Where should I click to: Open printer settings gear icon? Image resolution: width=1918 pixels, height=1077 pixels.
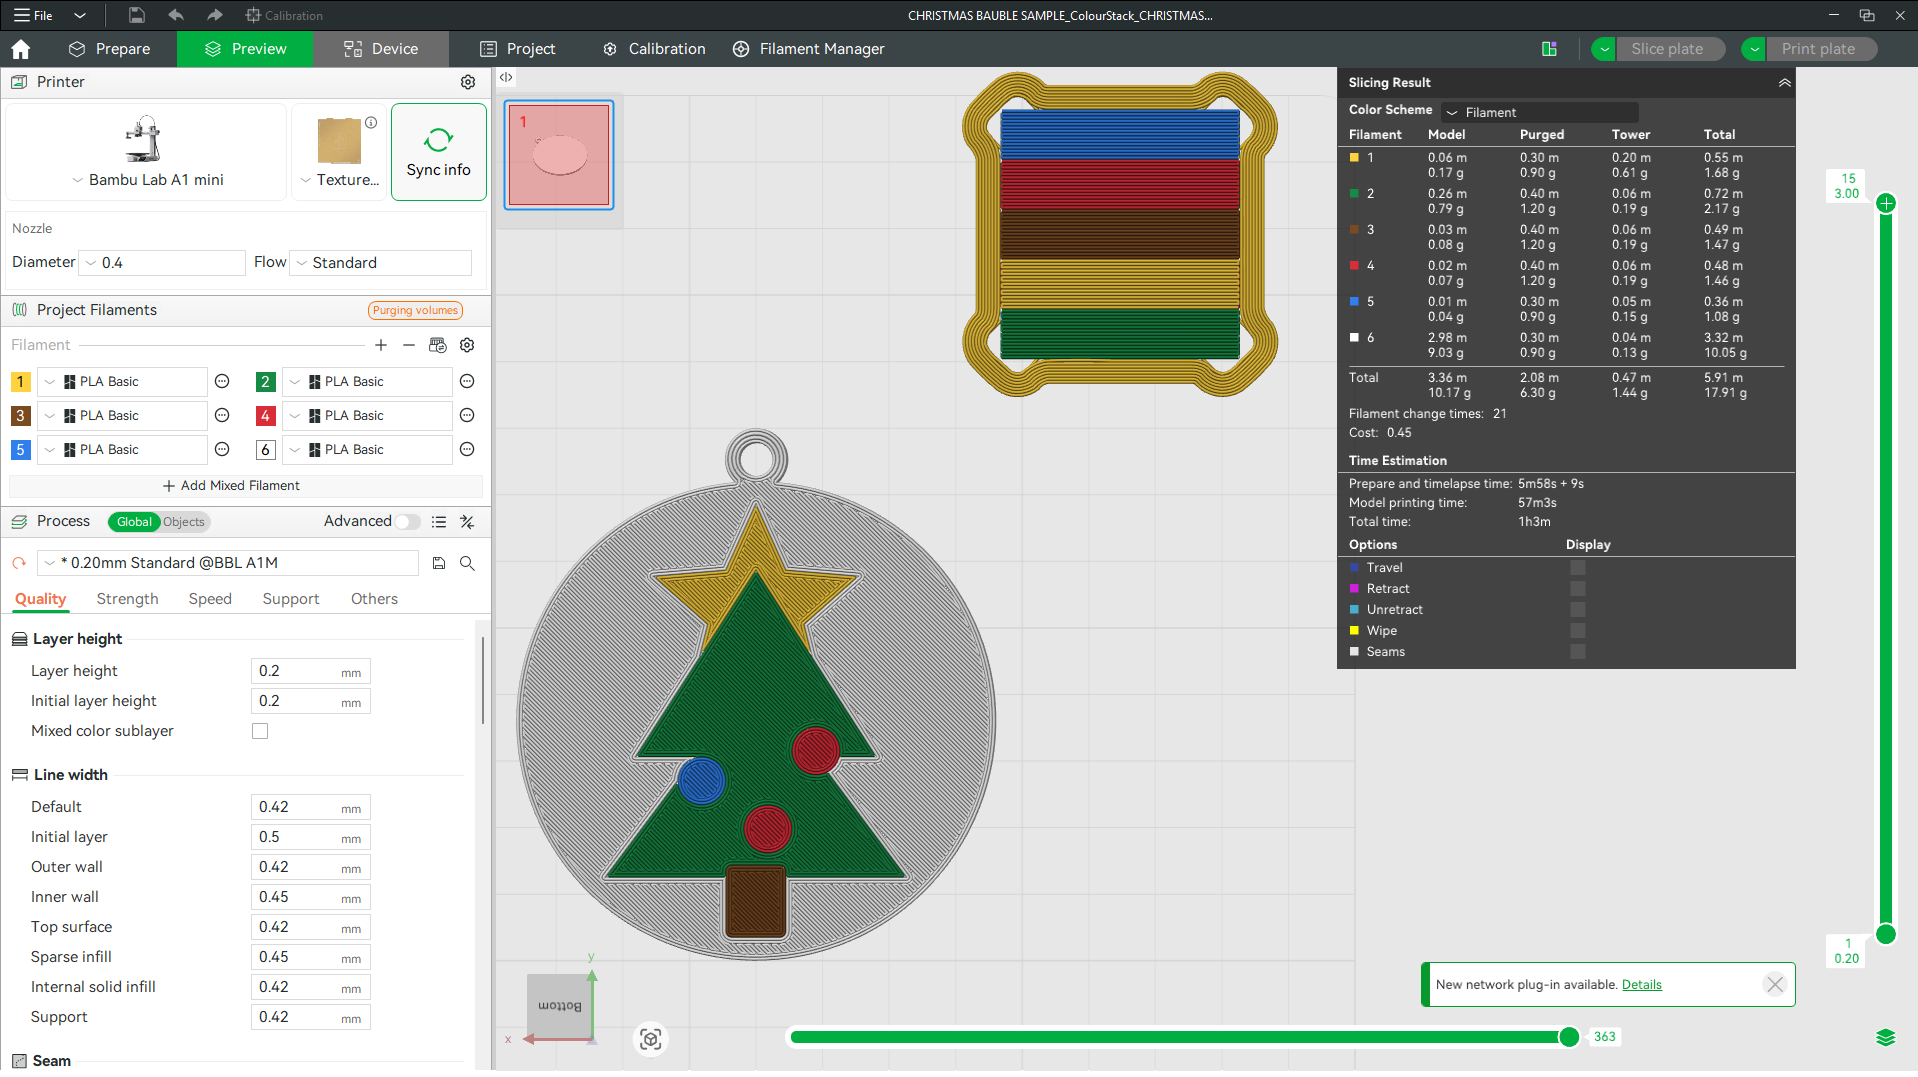tap(468, 82)
